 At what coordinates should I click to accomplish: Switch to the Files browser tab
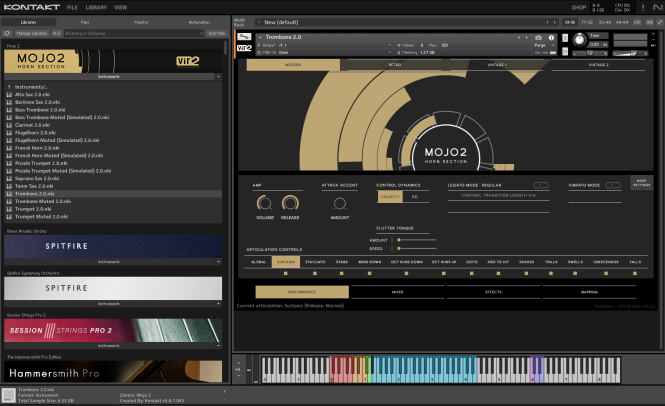pos(85,22)
